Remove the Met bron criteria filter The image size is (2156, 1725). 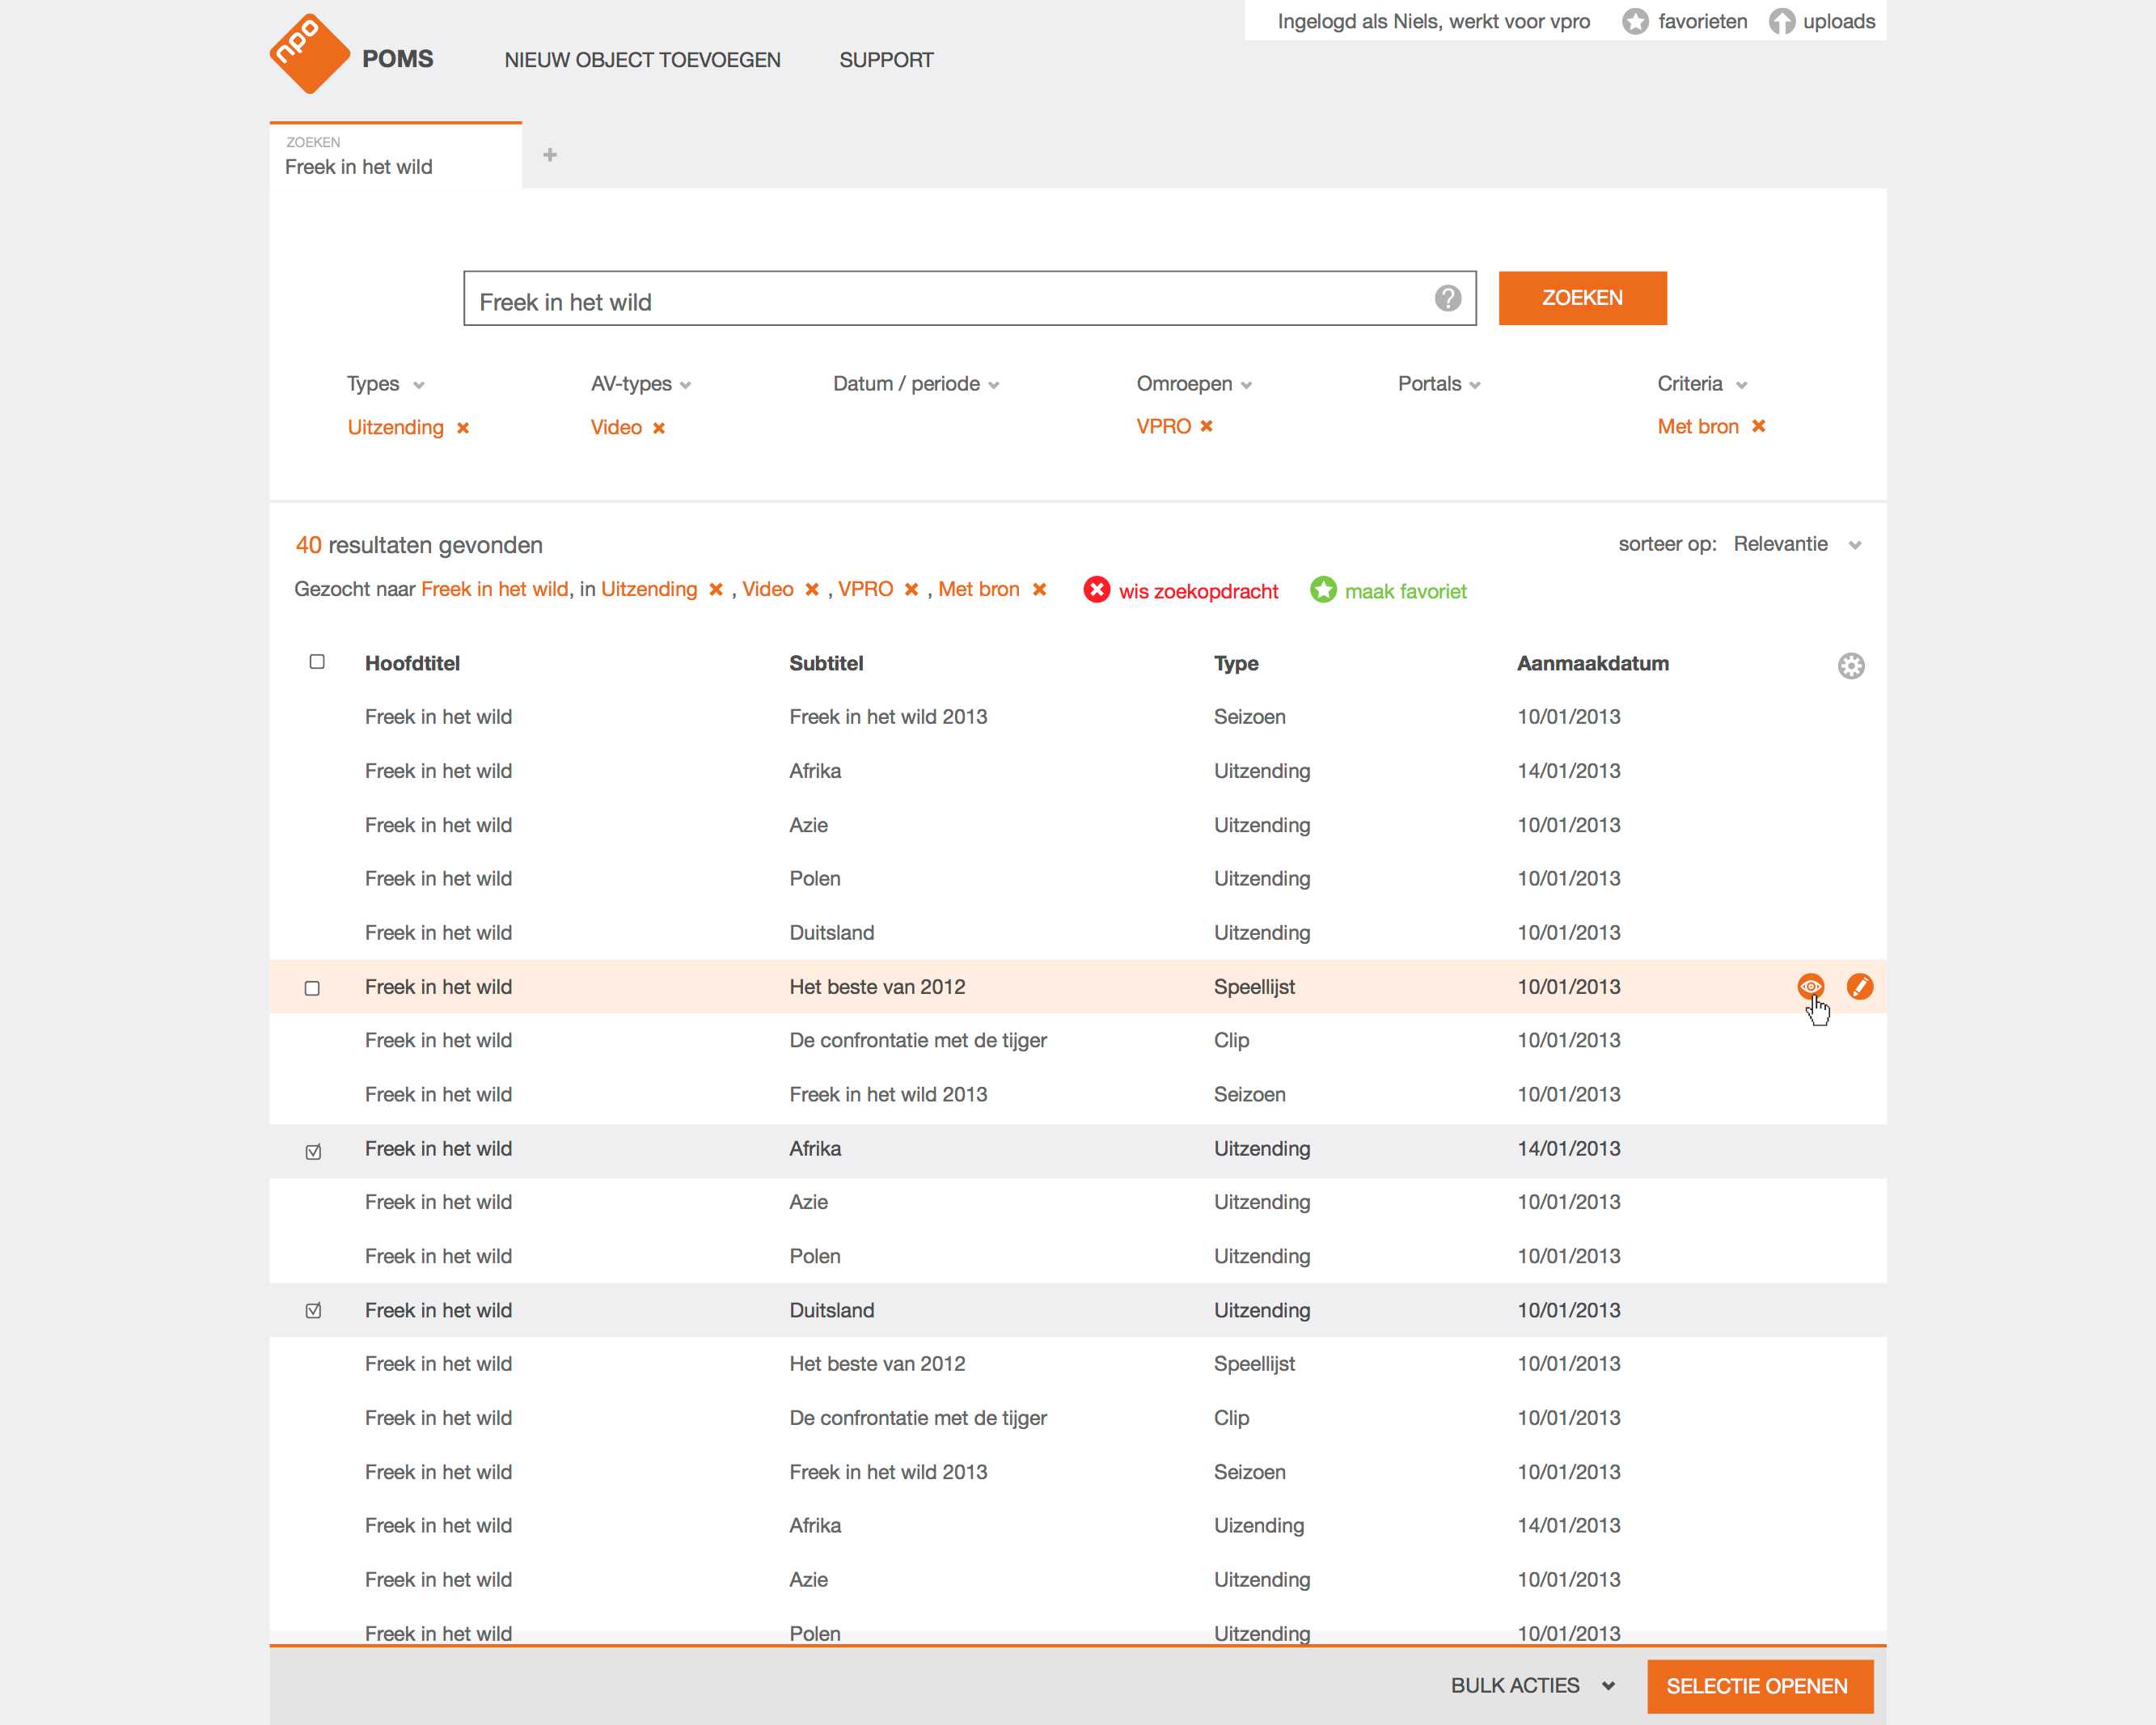click(x=1758, y=426)
